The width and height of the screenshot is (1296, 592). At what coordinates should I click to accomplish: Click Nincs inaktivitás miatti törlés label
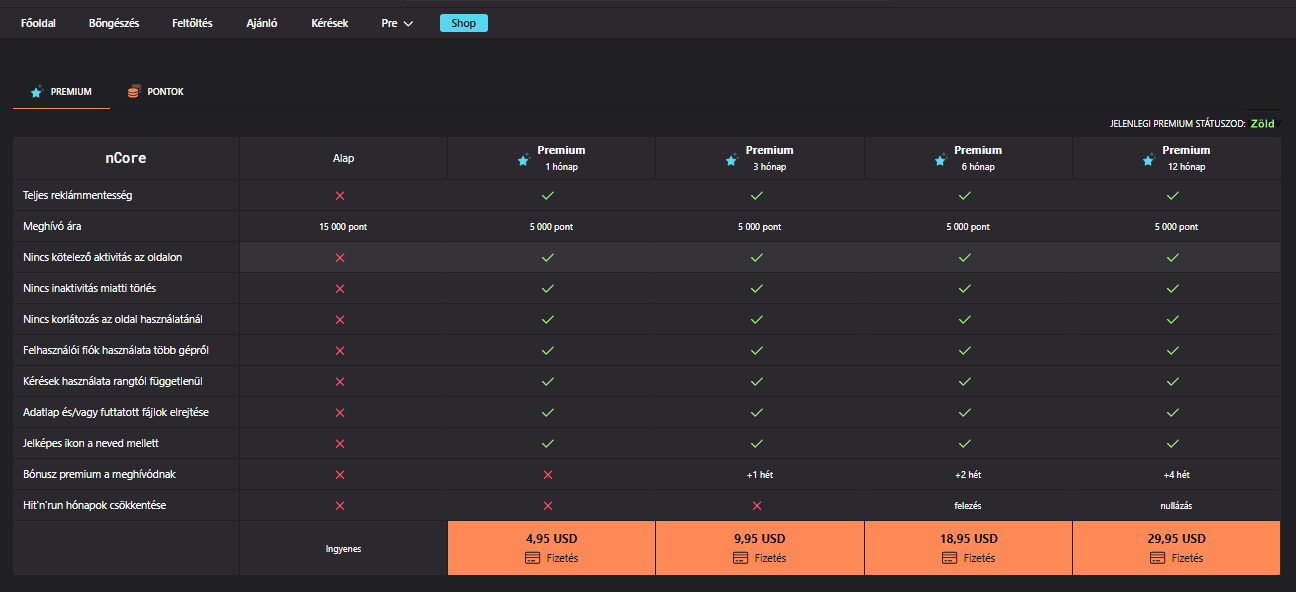[89, 289]
